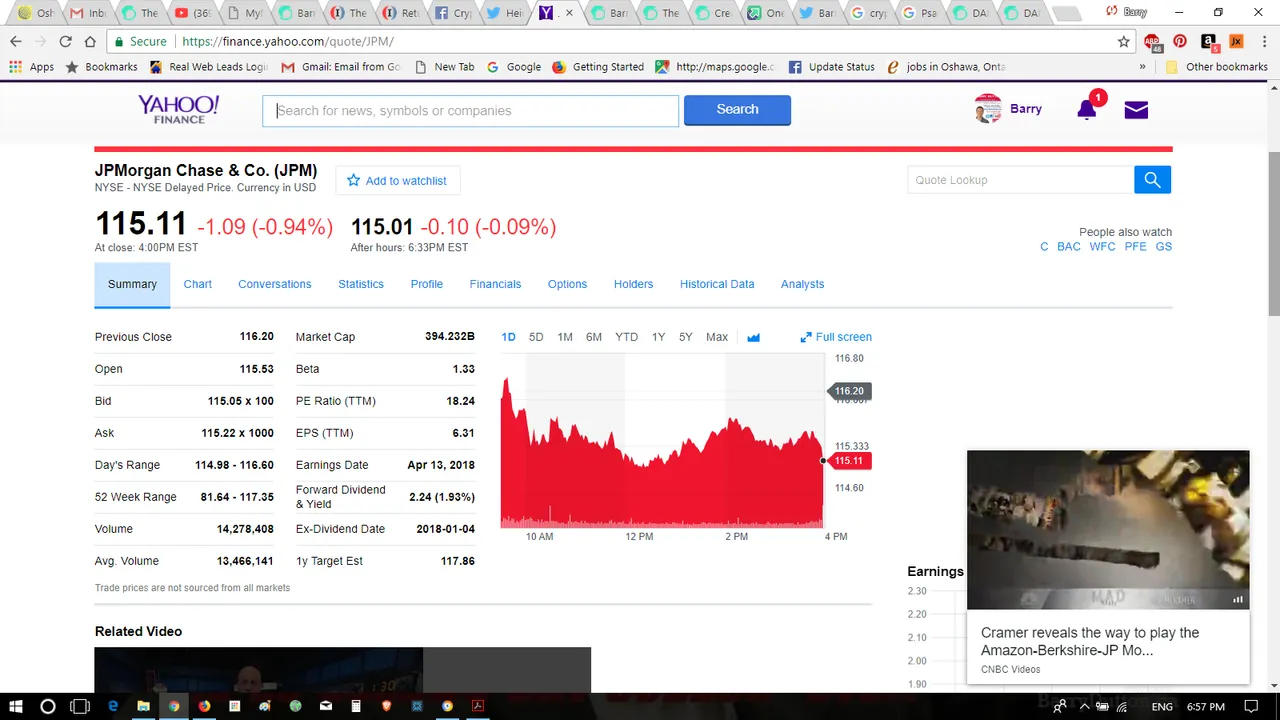This screenshot has width=1280, height=720.
Task: Click the Cortana search circle
Action: (47, 706)
